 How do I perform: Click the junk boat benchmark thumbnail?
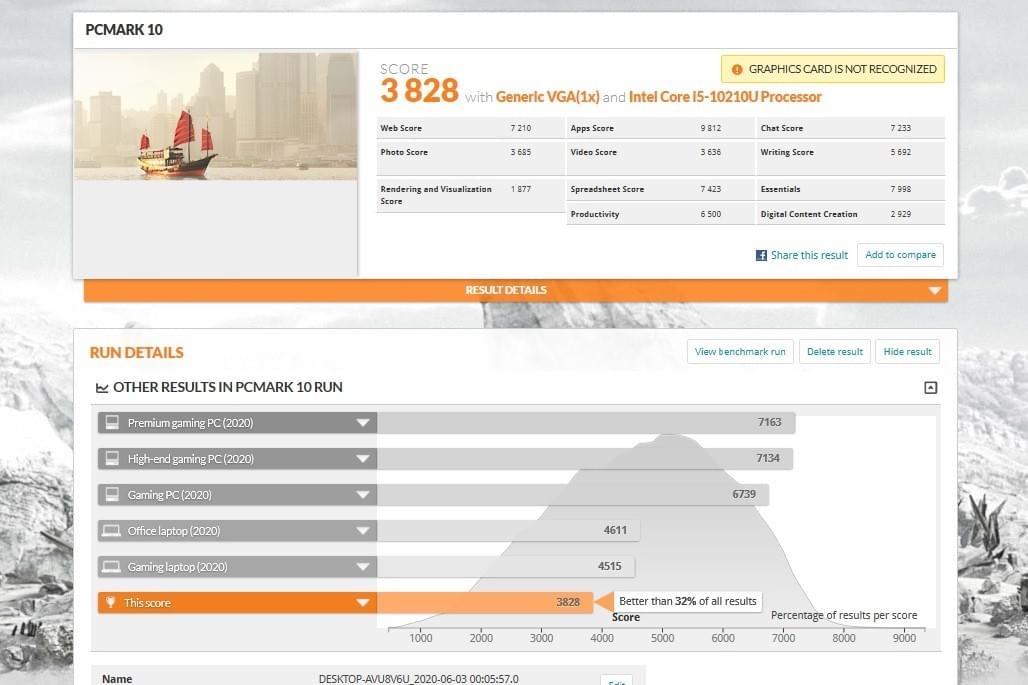(216, 116)
